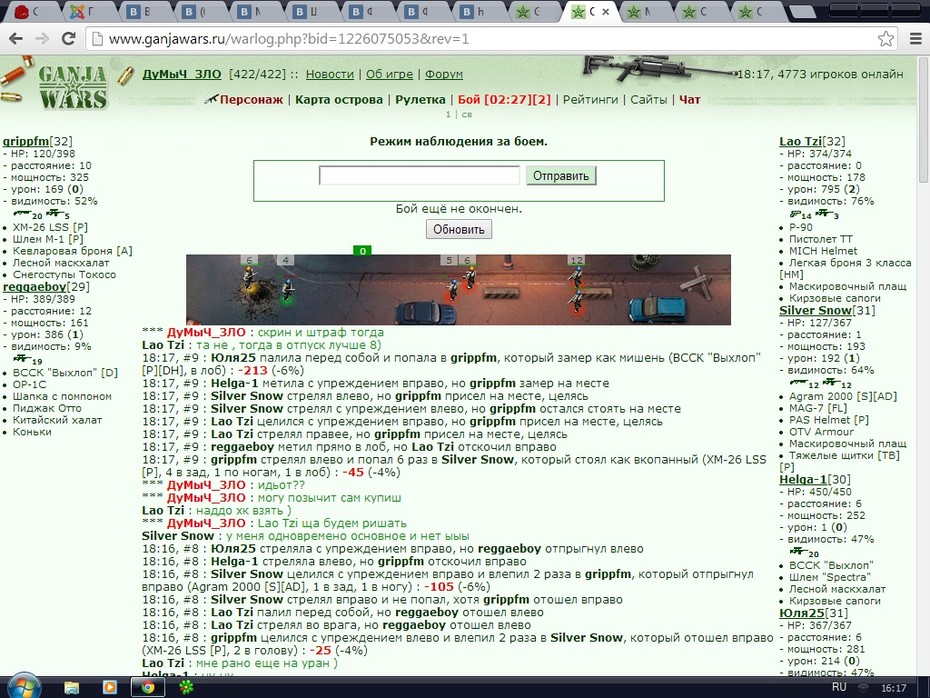This screenshot has width=930, height=698.
Task: Reload the page with refresh icon
Action: (69, 39)
